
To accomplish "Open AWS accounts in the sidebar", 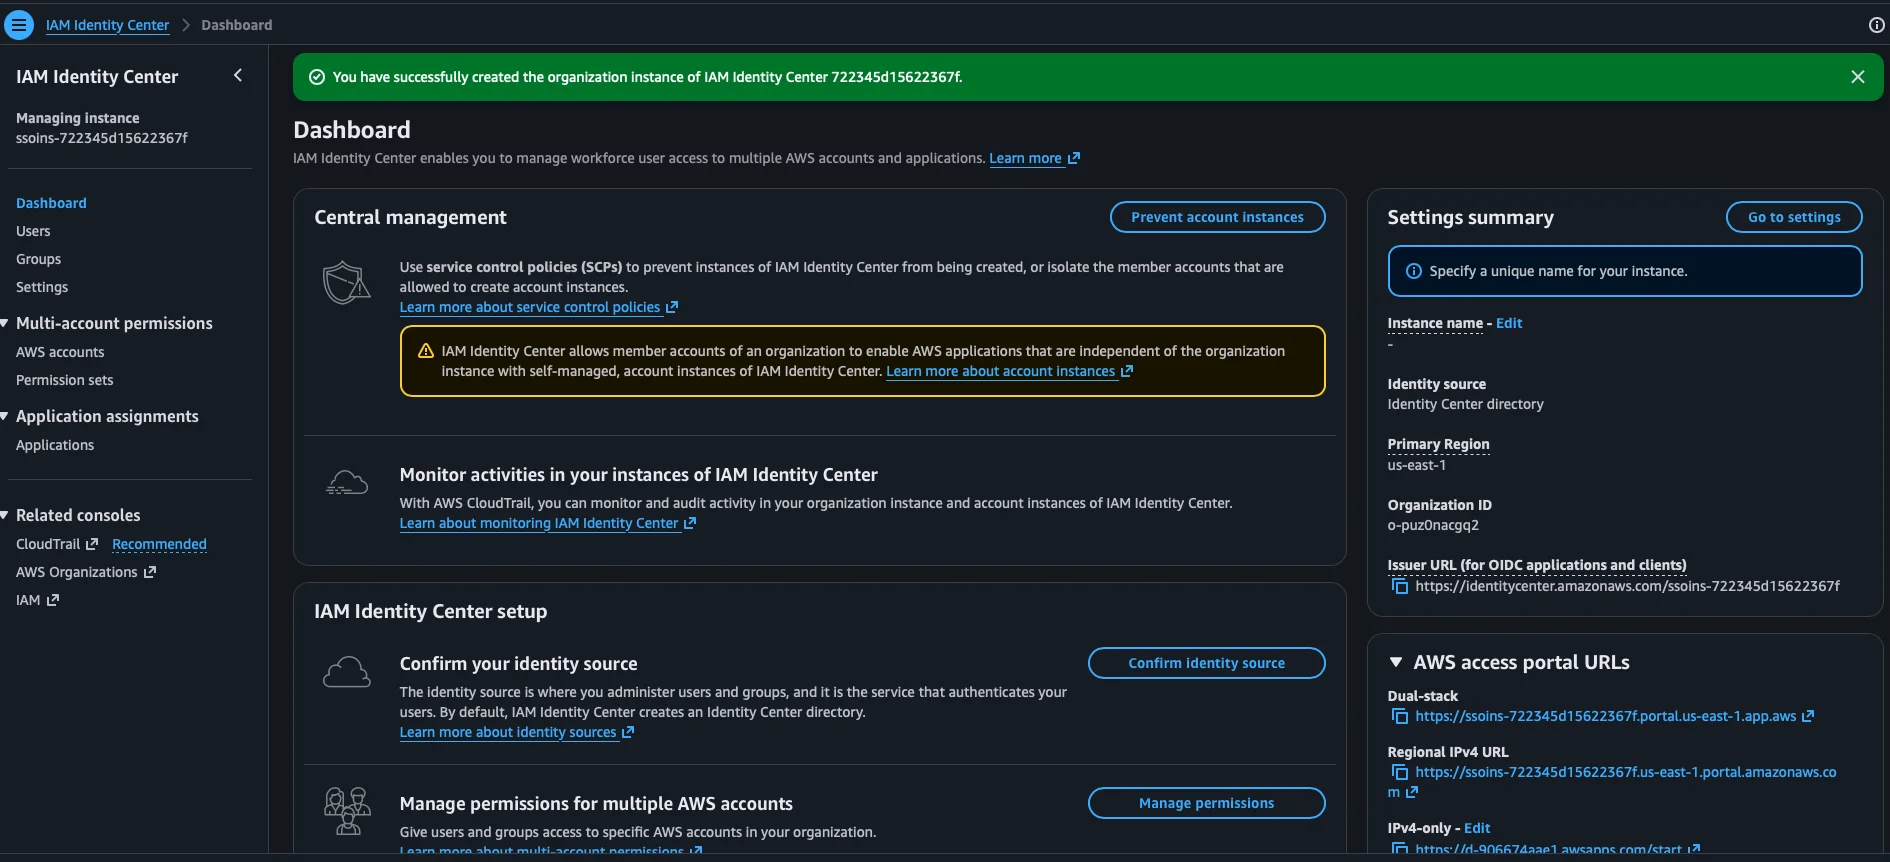I will click(60, 352).
